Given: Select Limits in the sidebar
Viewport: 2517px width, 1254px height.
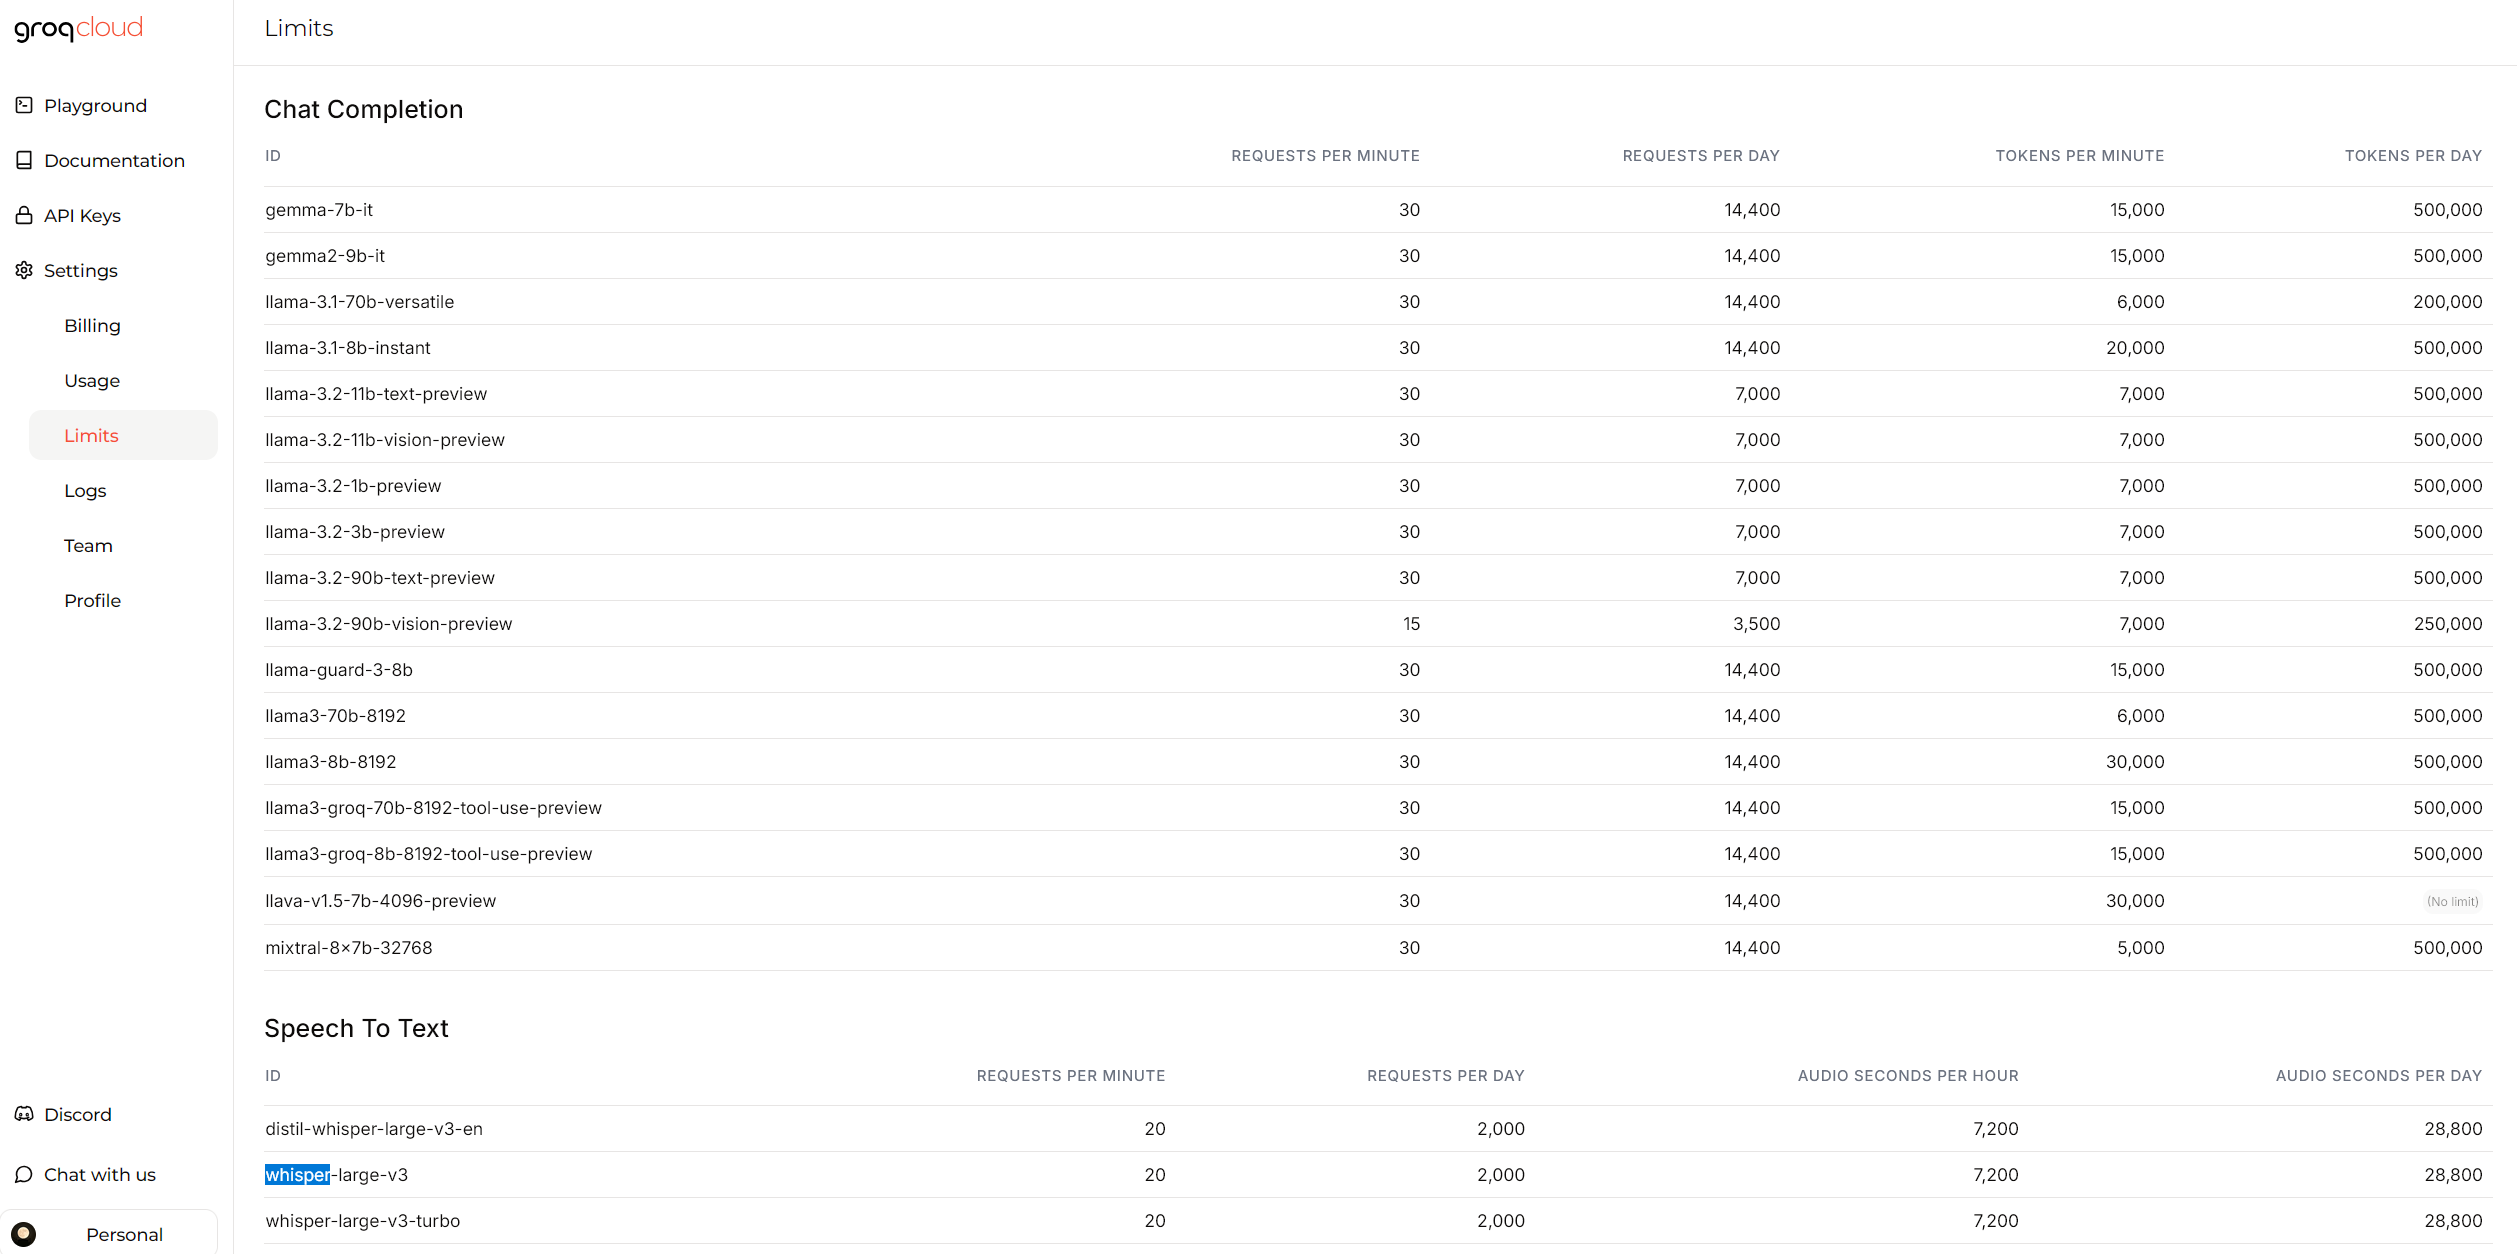Looking at the screenshot, I should point(91,435).
